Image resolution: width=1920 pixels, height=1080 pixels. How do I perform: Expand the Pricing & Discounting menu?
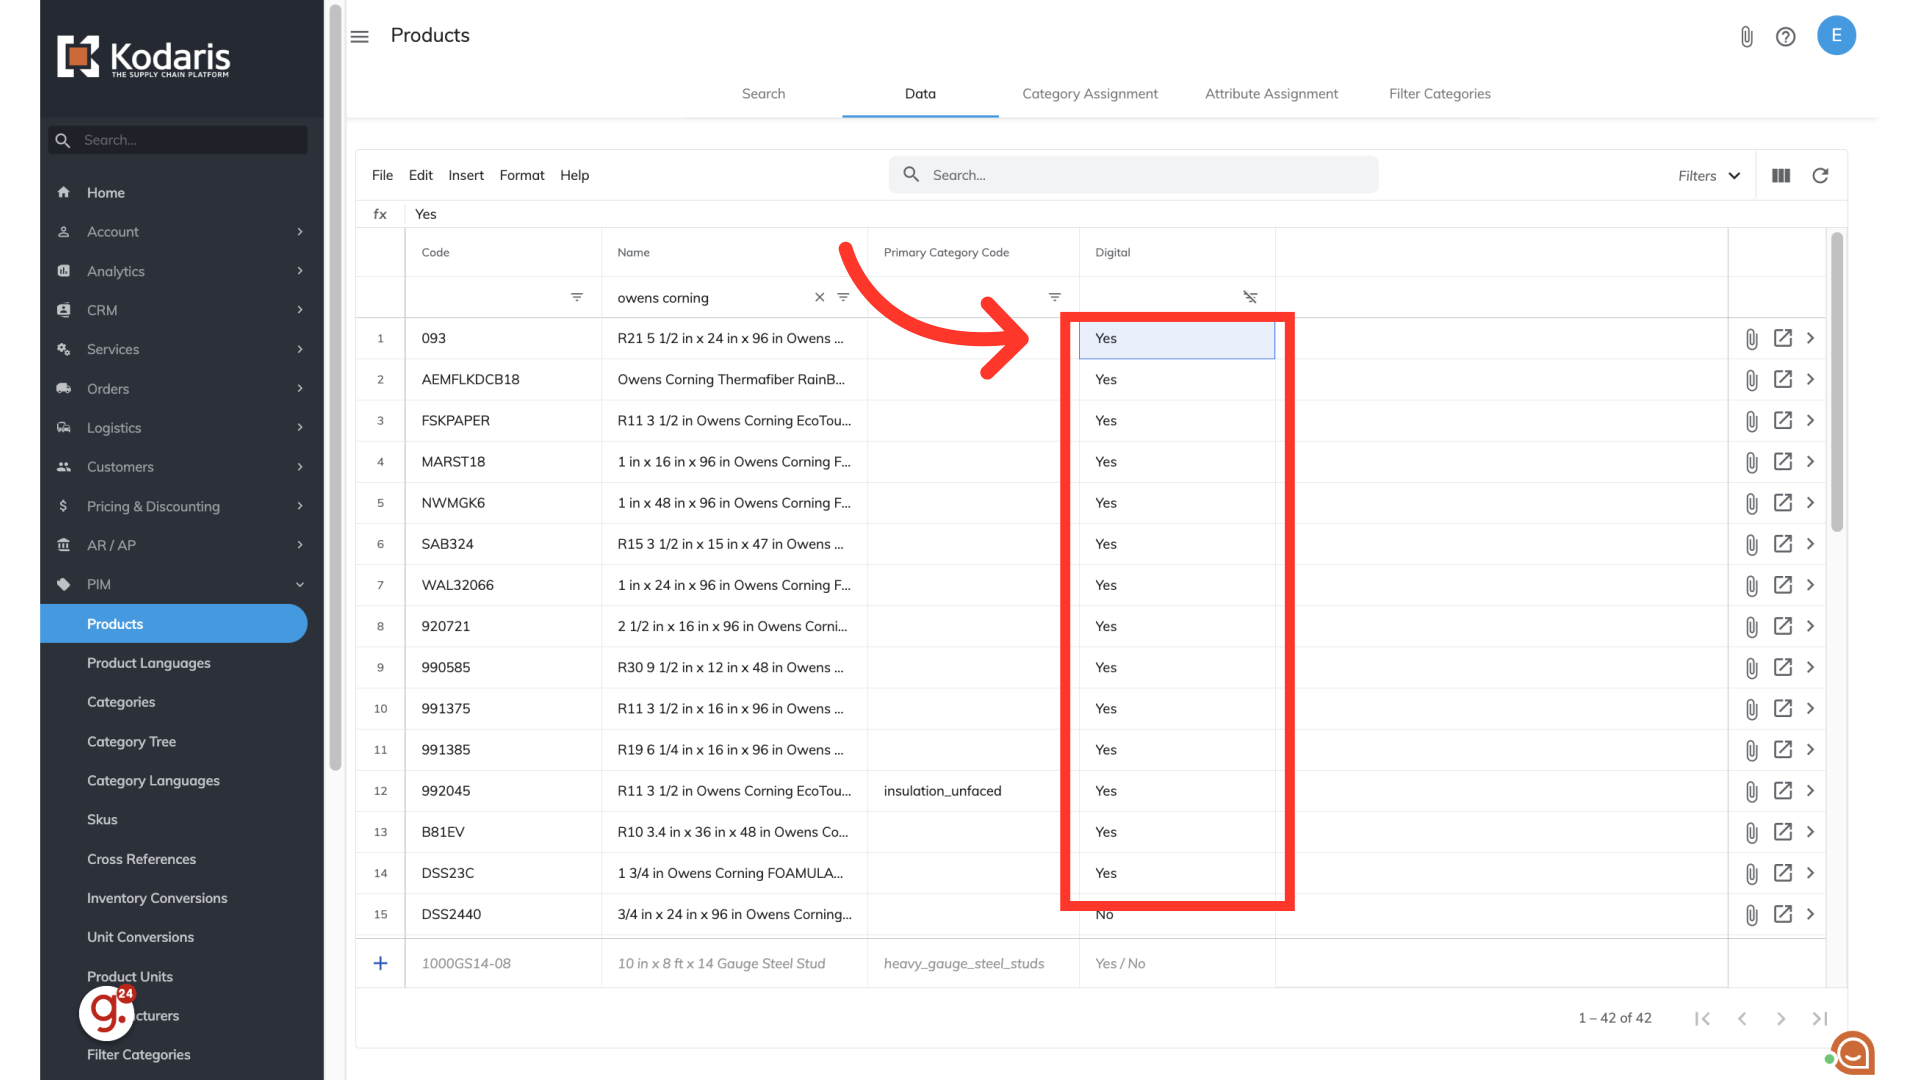coord(299,506)
